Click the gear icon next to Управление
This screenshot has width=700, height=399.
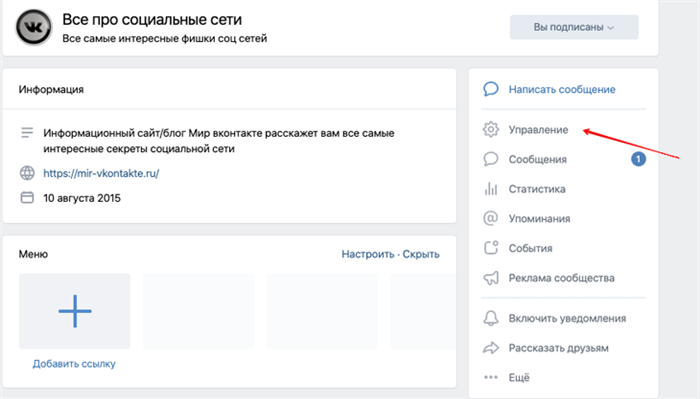tap(491, 129)
